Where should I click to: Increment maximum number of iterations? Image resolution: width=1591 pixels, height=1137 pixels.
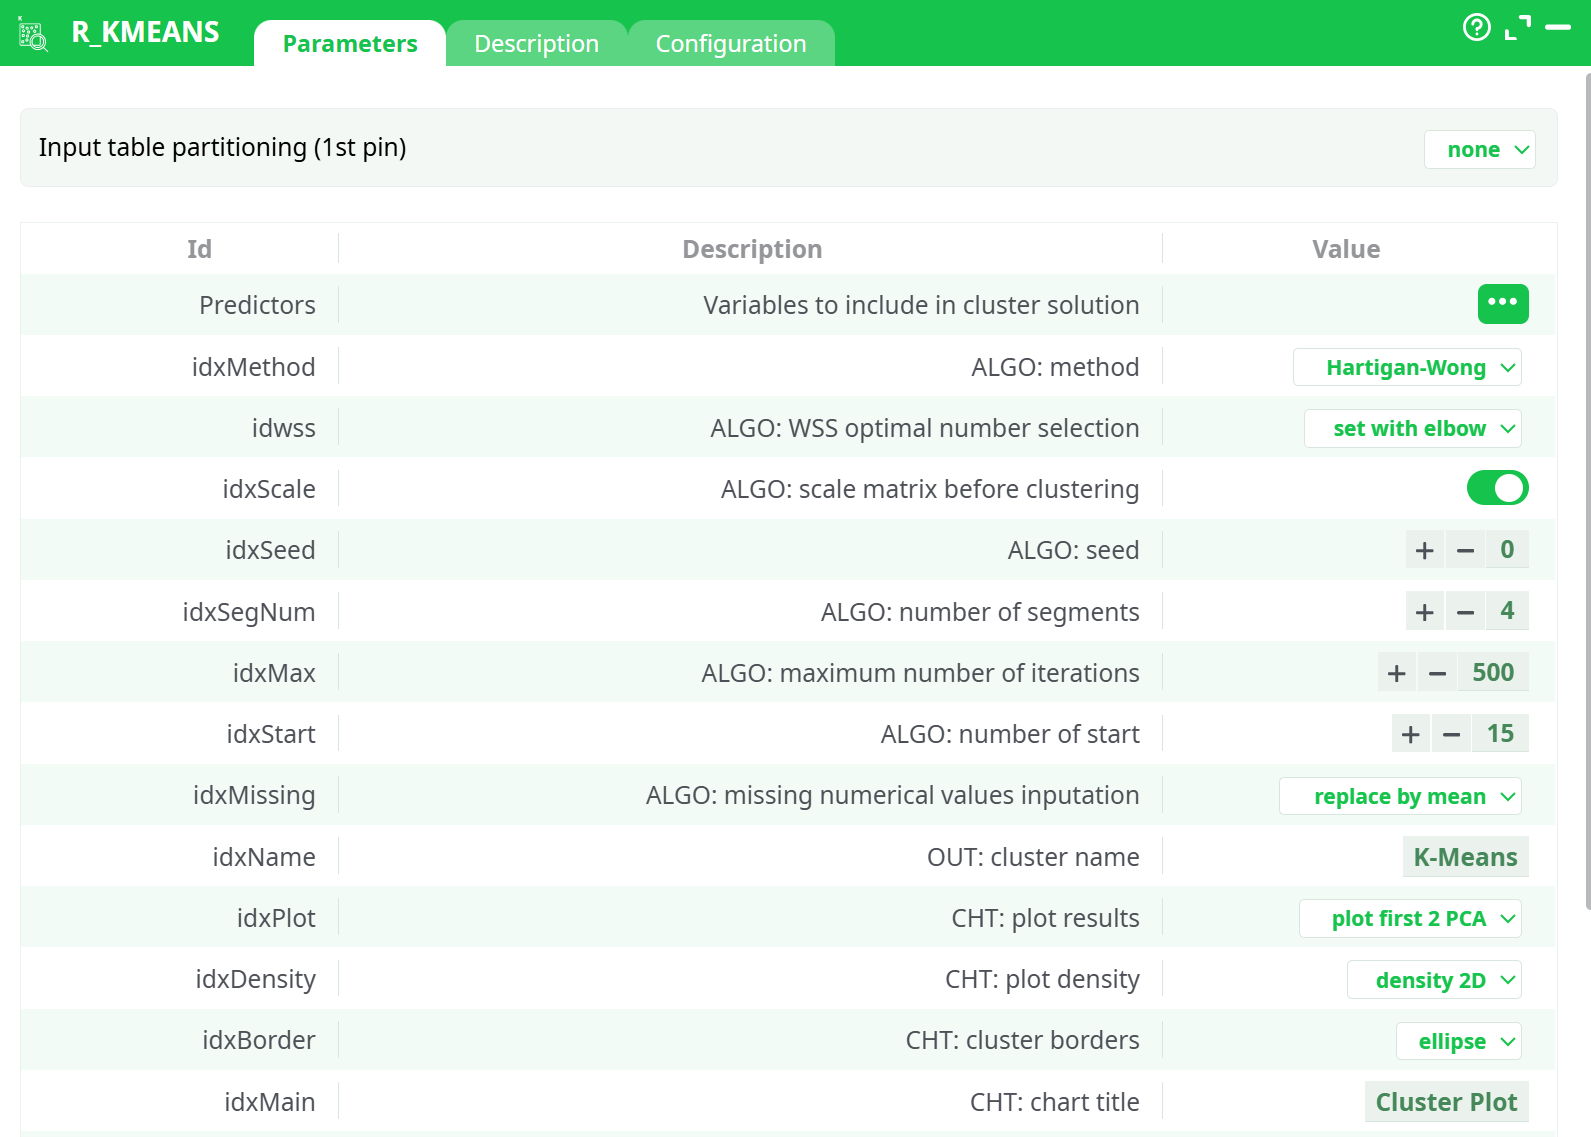1396,673
